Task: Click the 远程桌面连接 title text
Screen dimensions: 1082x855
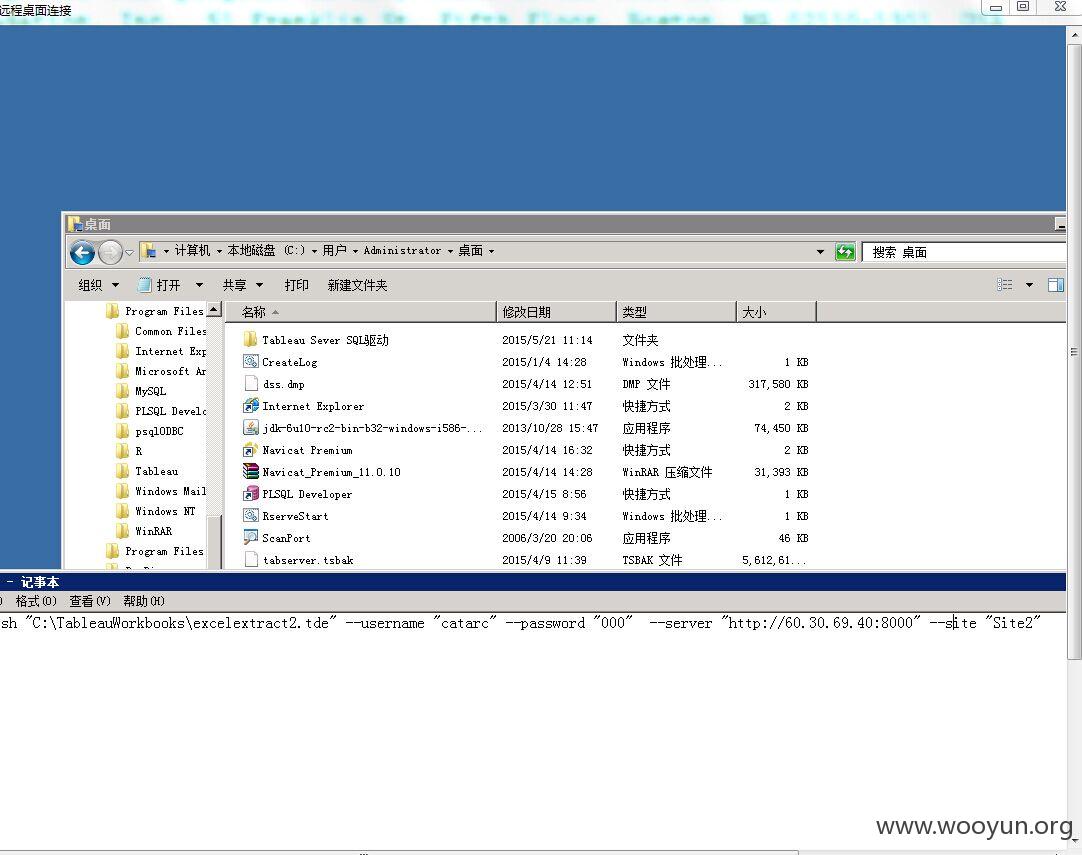Action: pos(36,10)
